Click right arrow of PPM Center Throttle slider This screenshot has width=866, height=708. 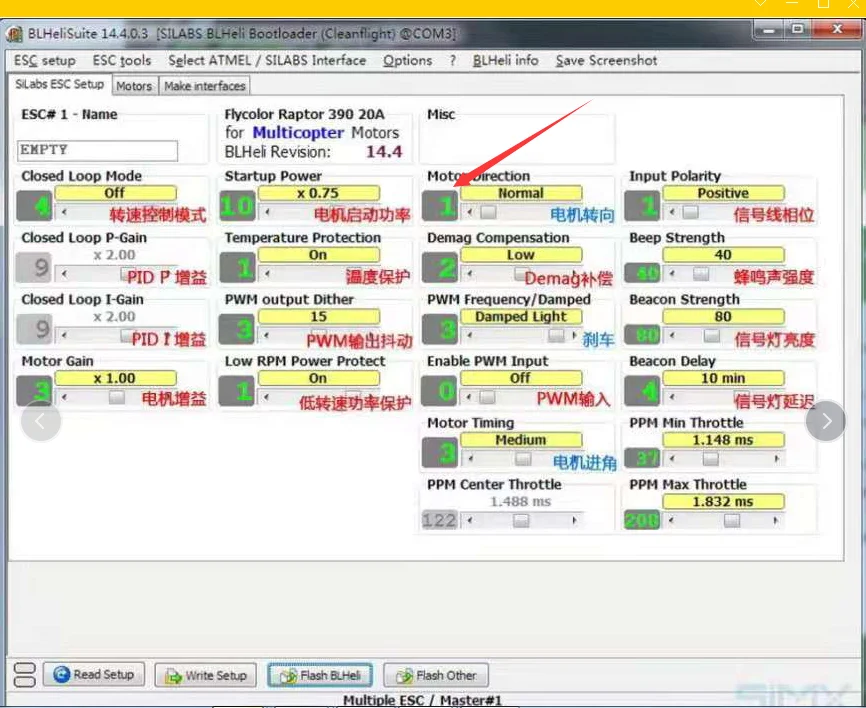(574, 521)
